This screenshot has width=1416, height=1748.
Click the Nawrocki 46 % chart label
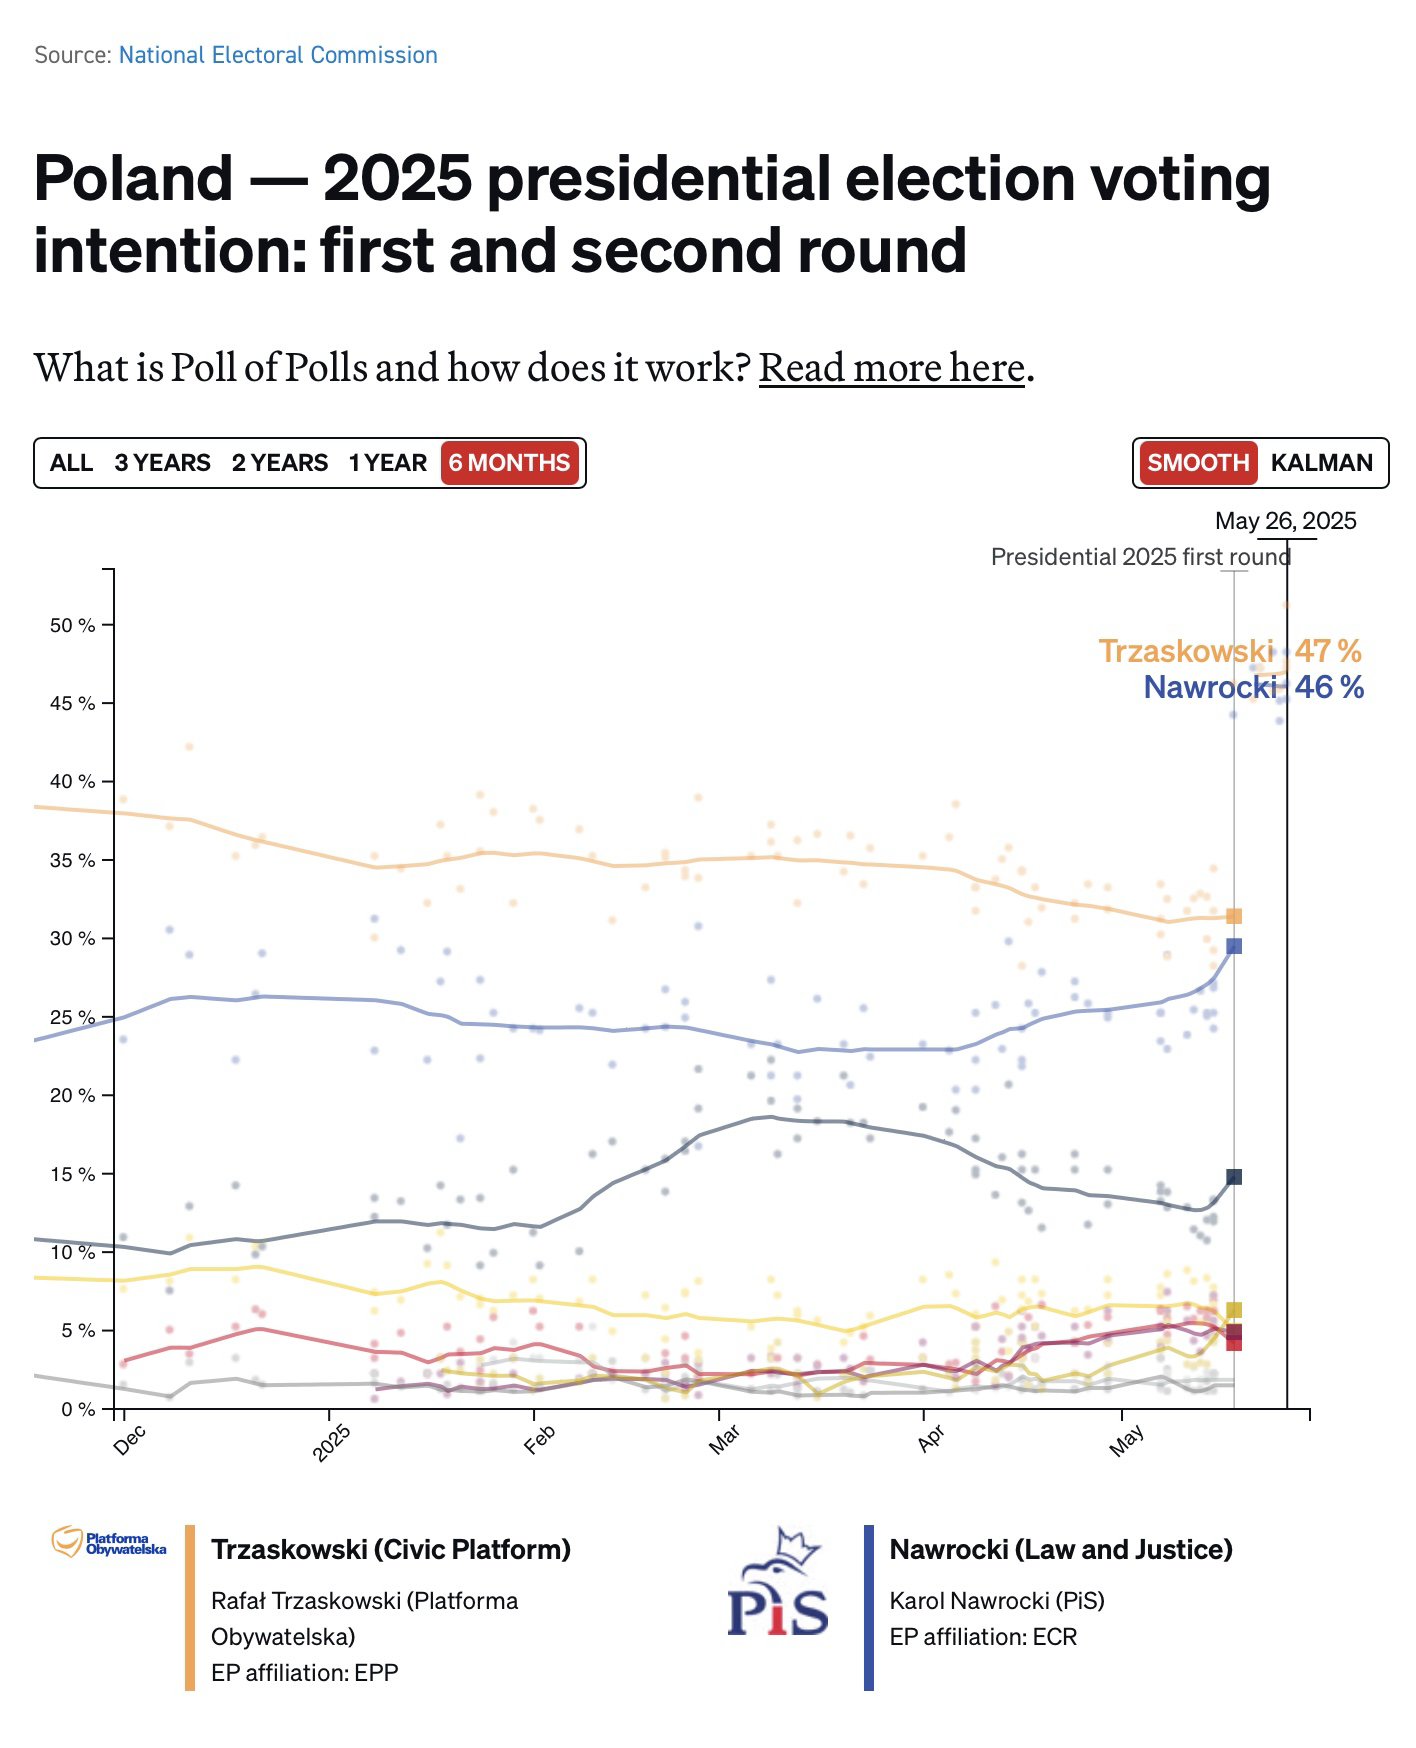click(1253, 687)
